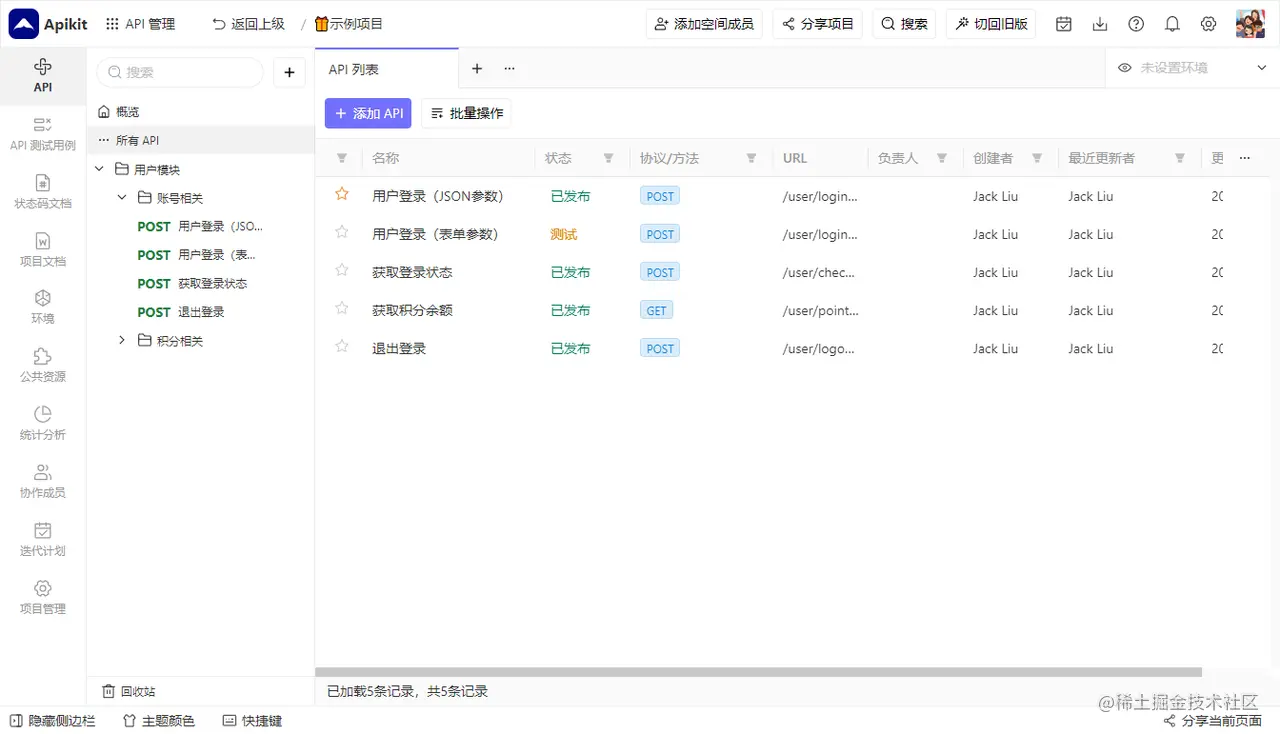Viewport: 1280px width, 734px height.
Task: Select the API 列表 tab
Action: (351, 69)
